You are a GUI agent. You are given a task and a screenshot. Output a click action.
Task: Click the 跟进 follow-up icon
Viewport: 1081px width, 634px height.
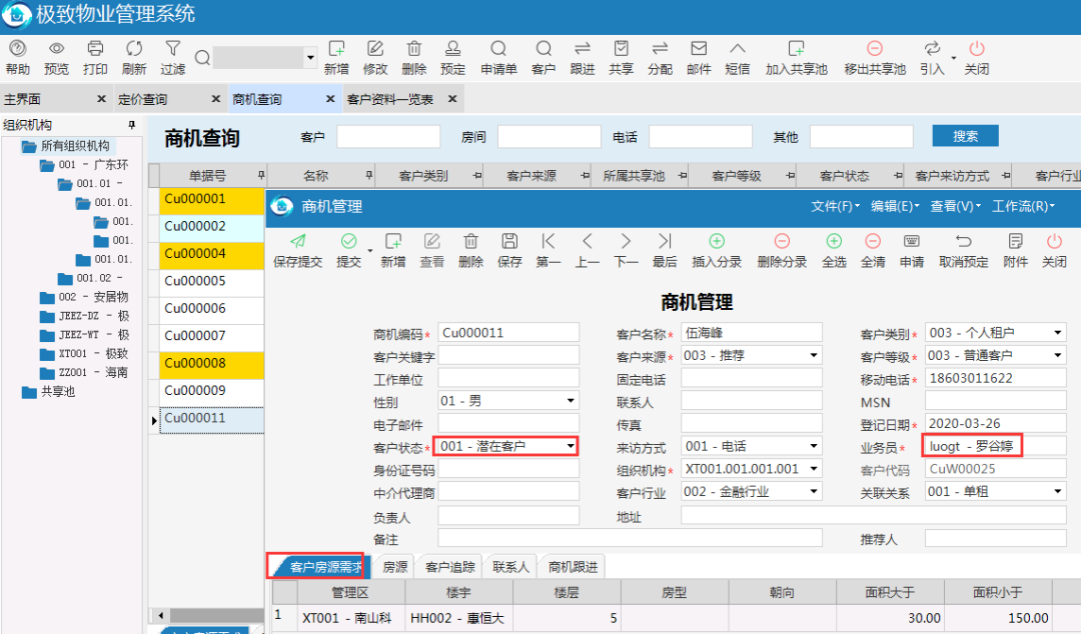point(583,48)
